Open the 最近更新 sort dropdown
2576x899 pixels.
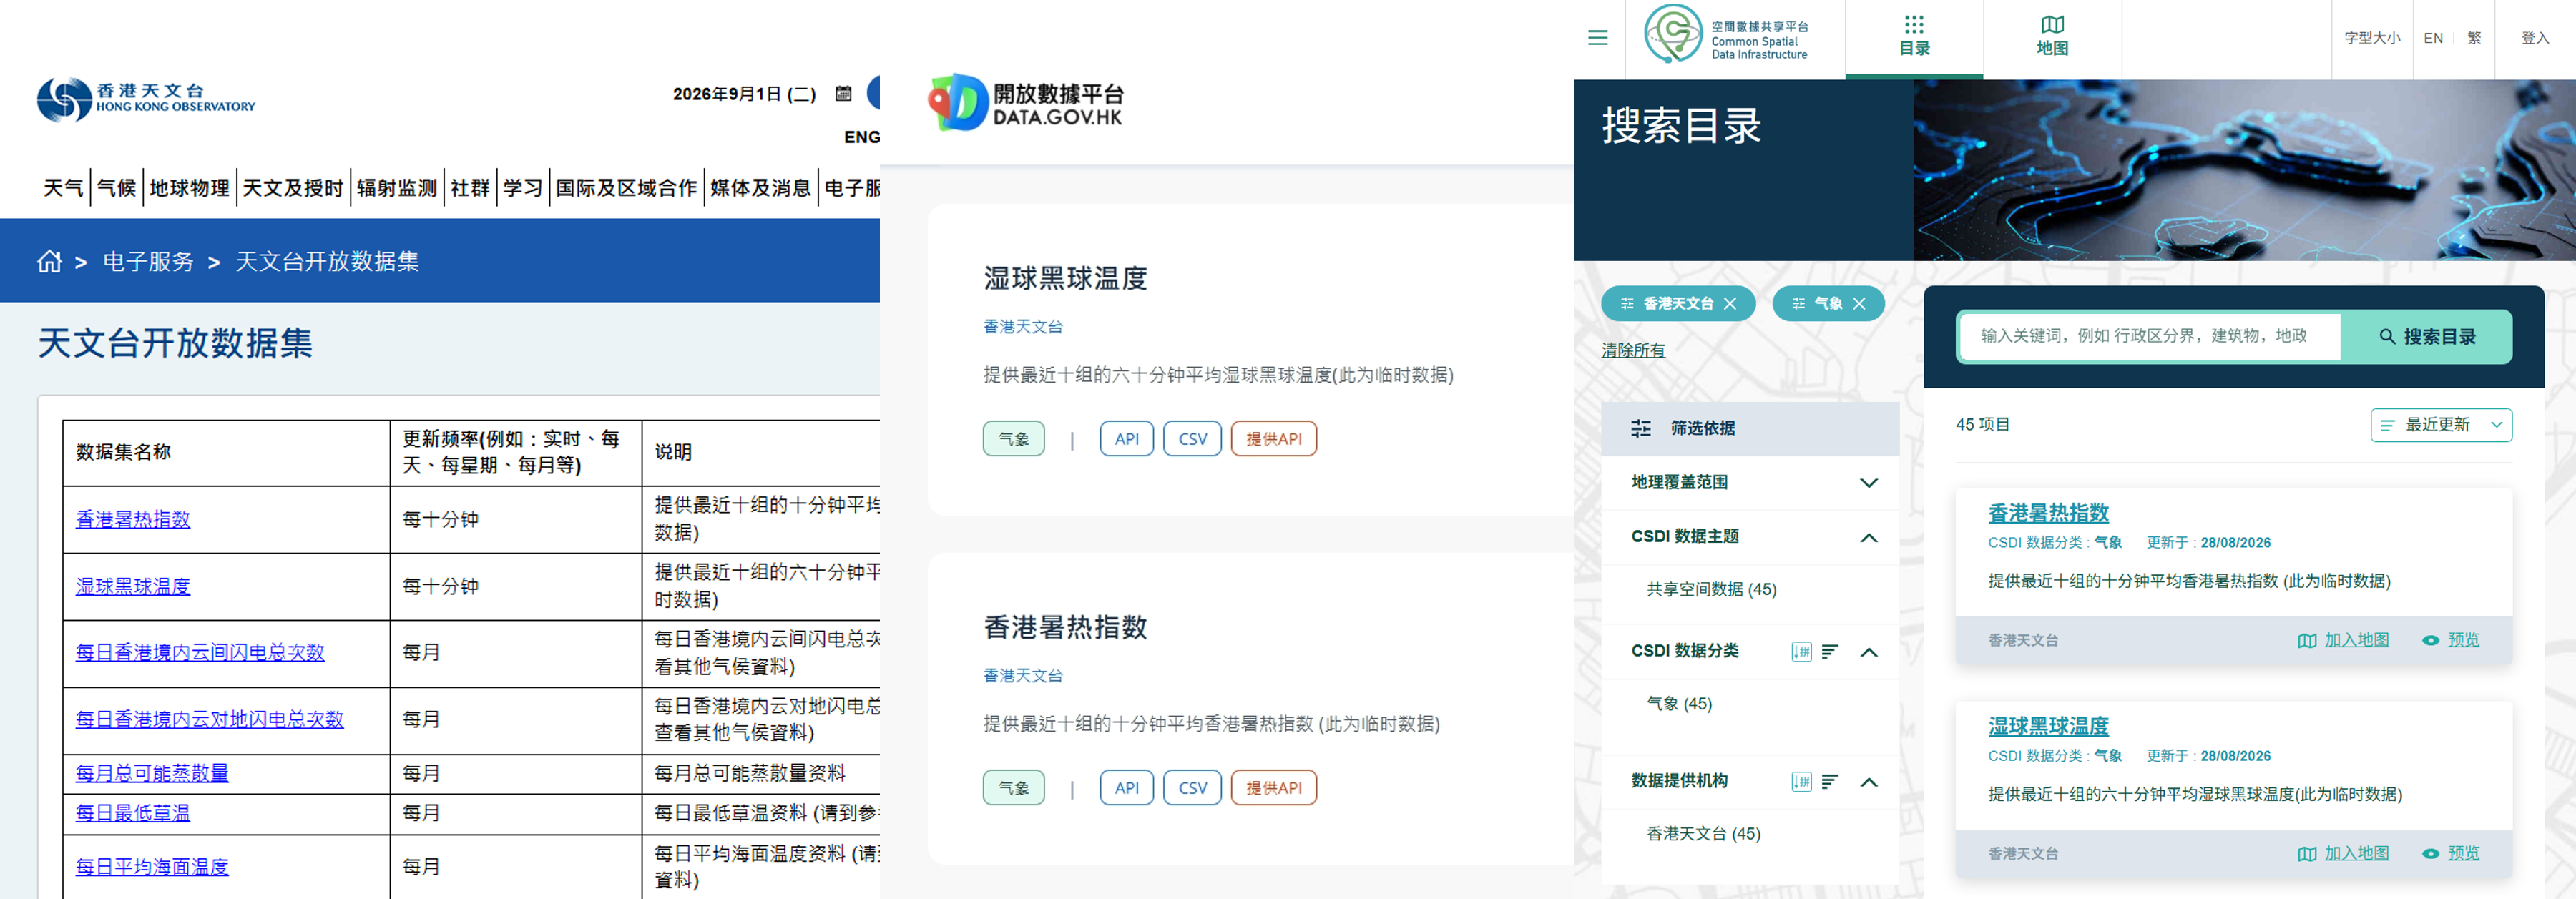pyautogui.click(x=2441, y=425)
